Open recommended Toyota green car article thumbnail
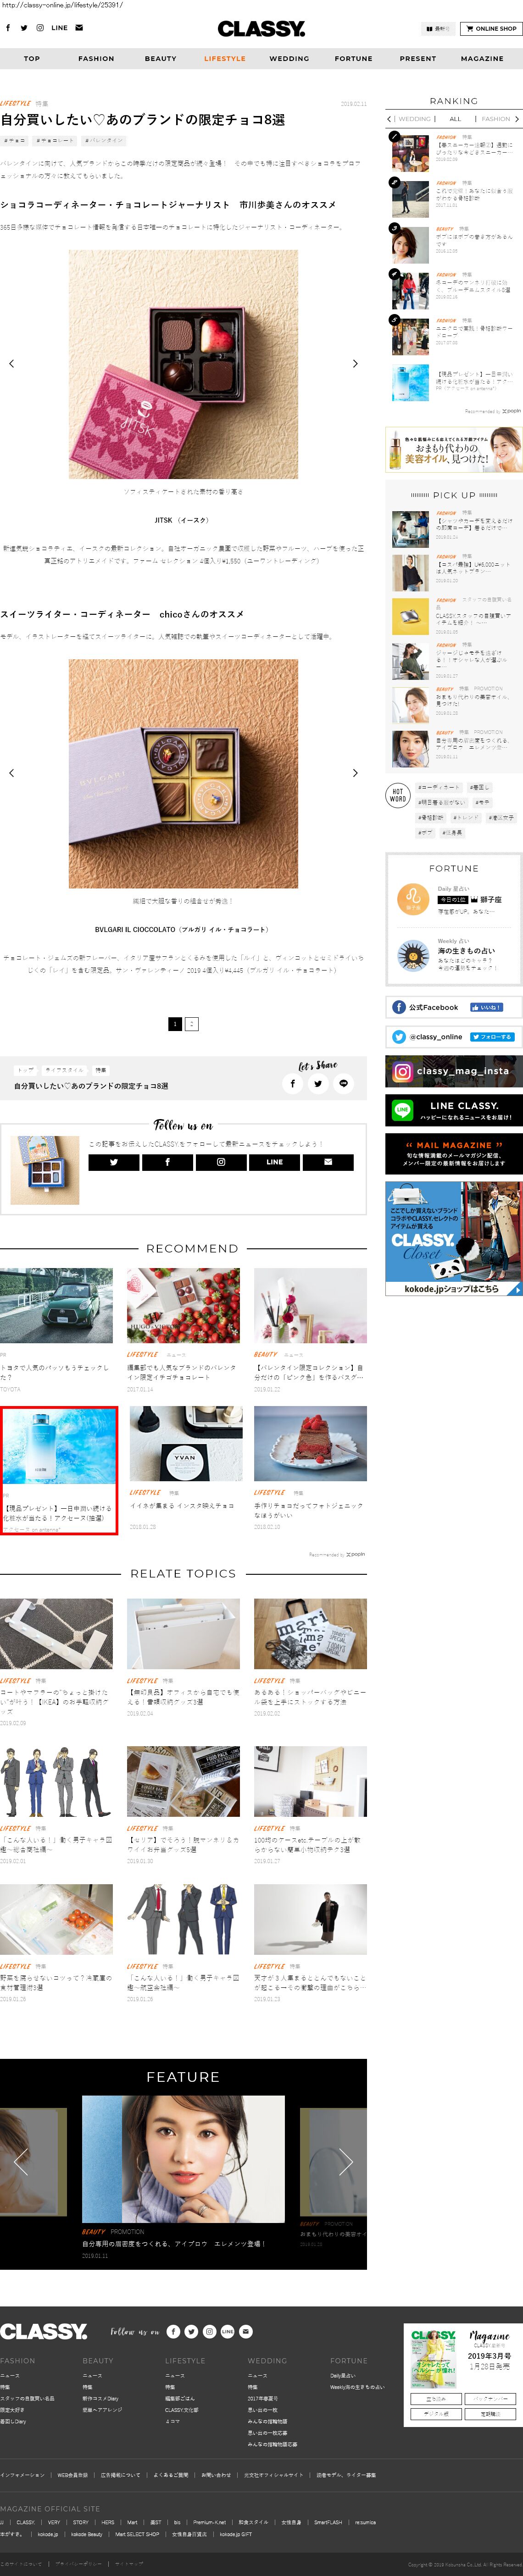The width and height of the screenshot is (523, 2576). point(56,1305)
